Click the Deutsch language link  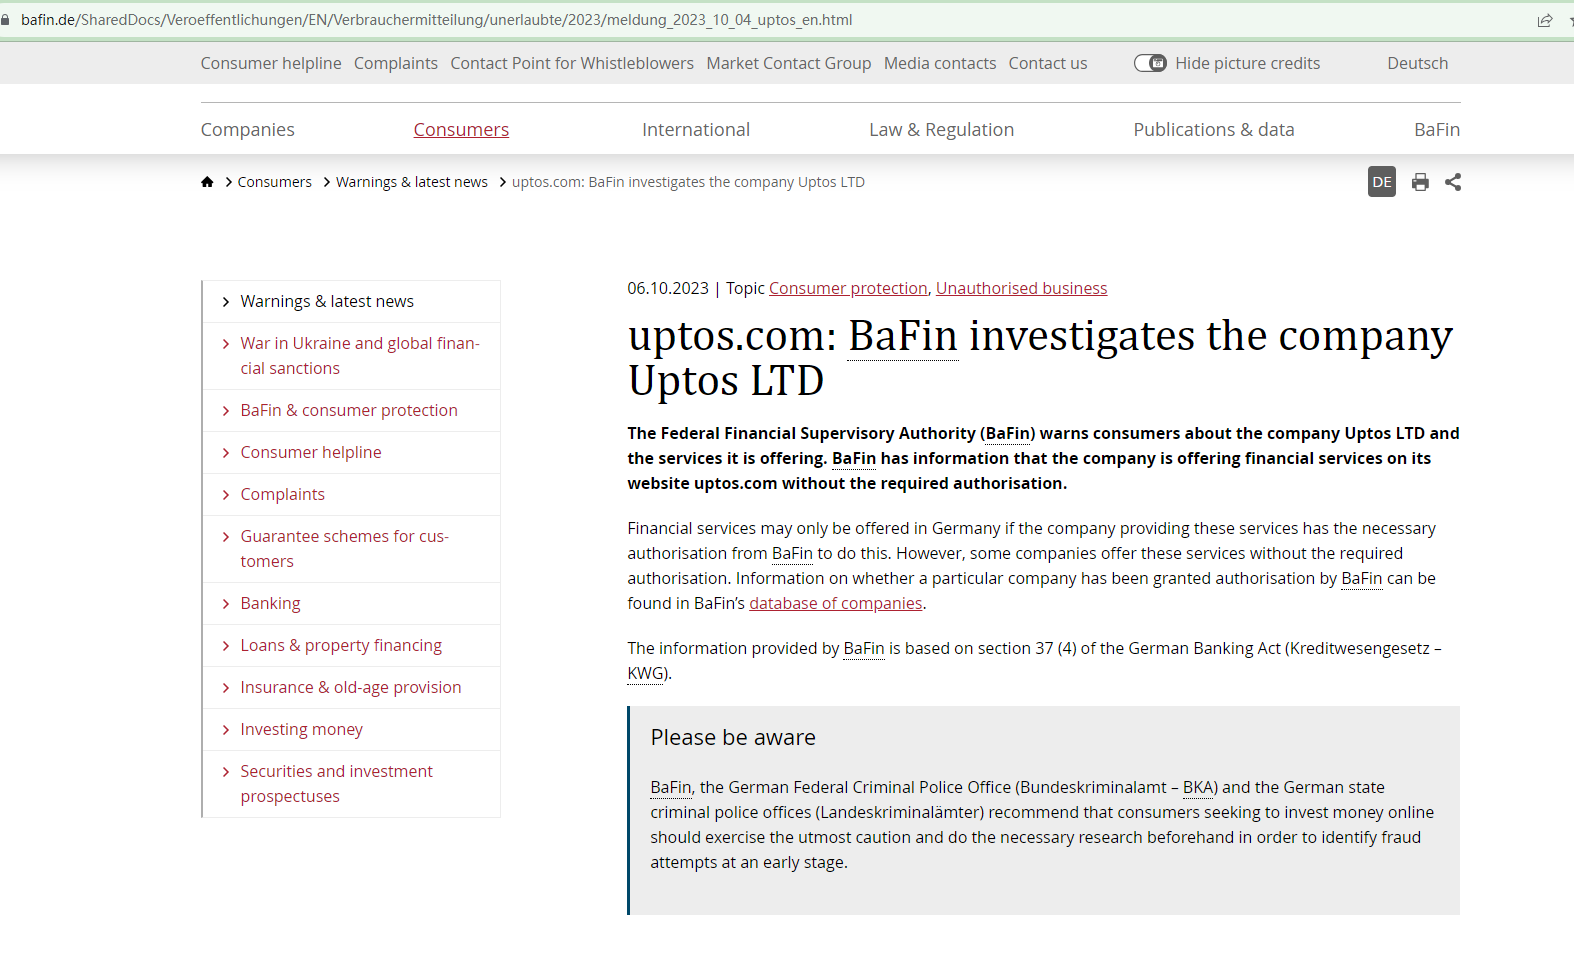tap(1417, 63)
